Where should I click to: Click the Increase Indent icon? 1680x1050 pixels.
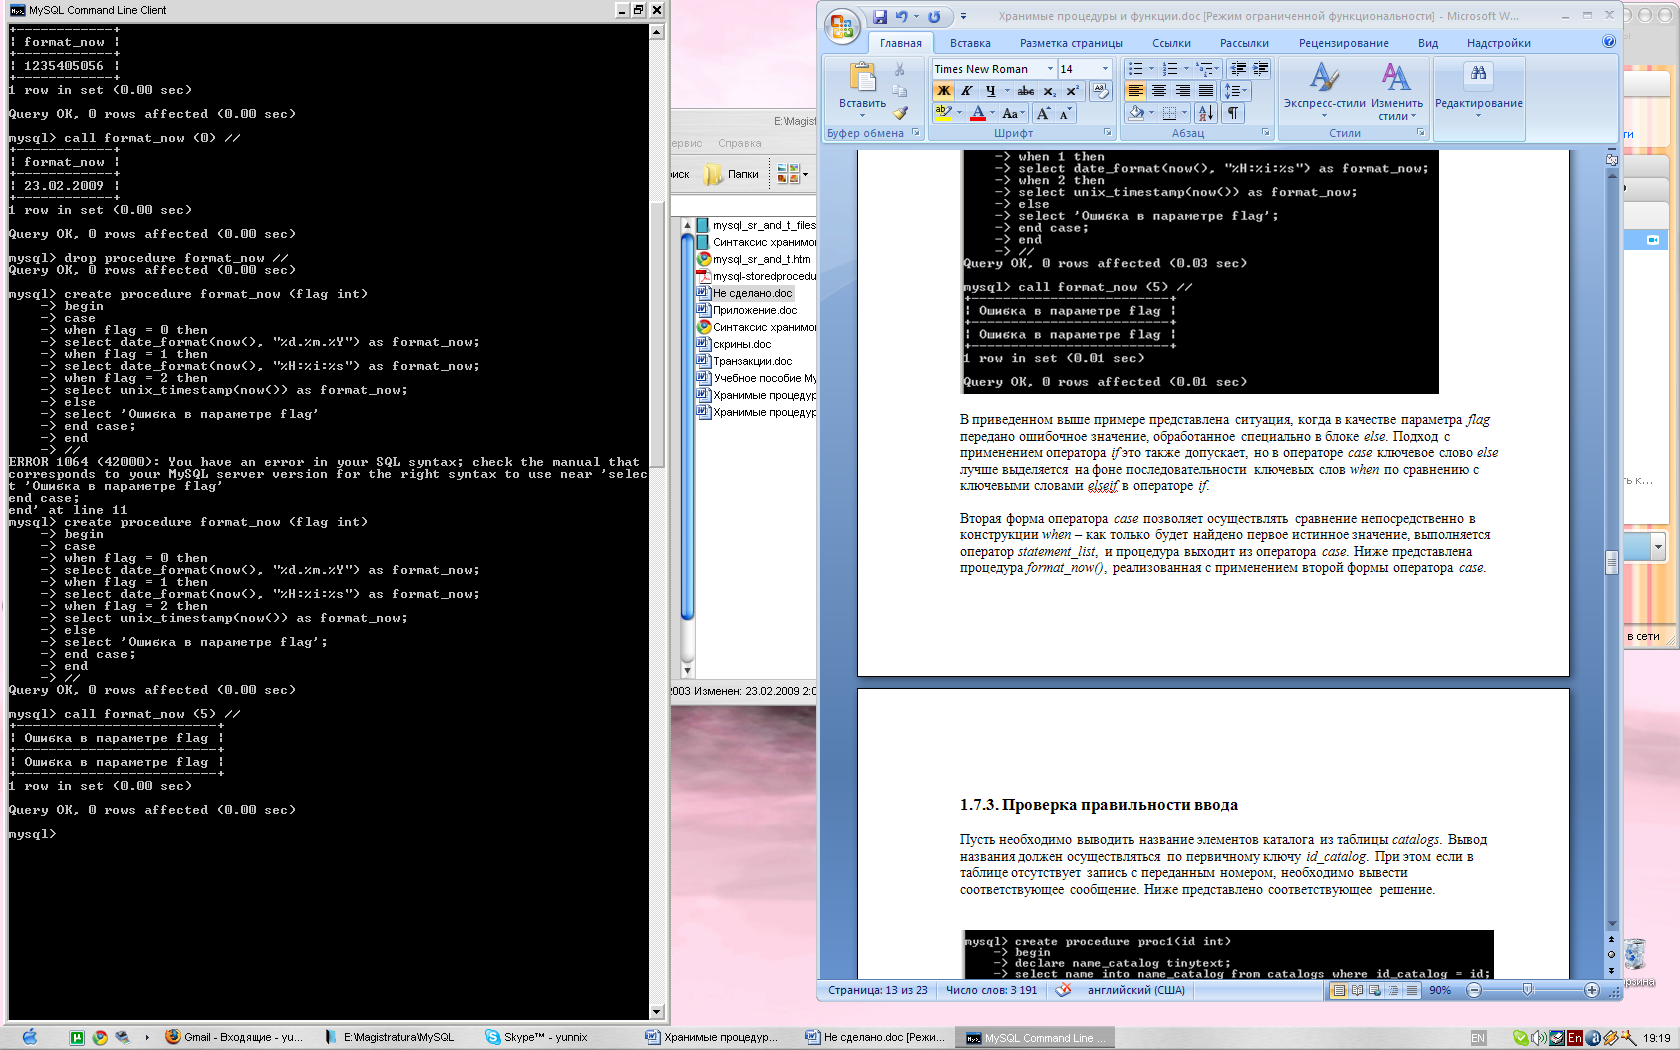pos(1260,69)
